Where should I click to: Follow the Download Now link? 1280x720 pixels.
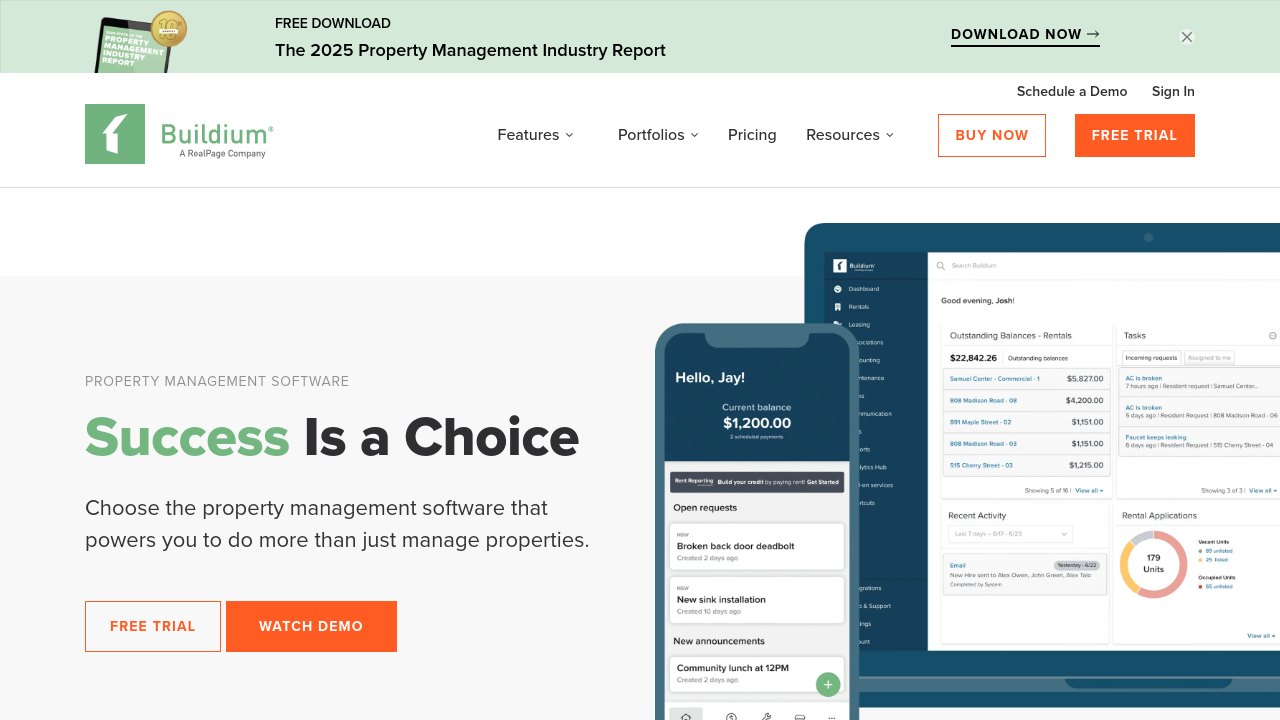(x=1025, y=35)
